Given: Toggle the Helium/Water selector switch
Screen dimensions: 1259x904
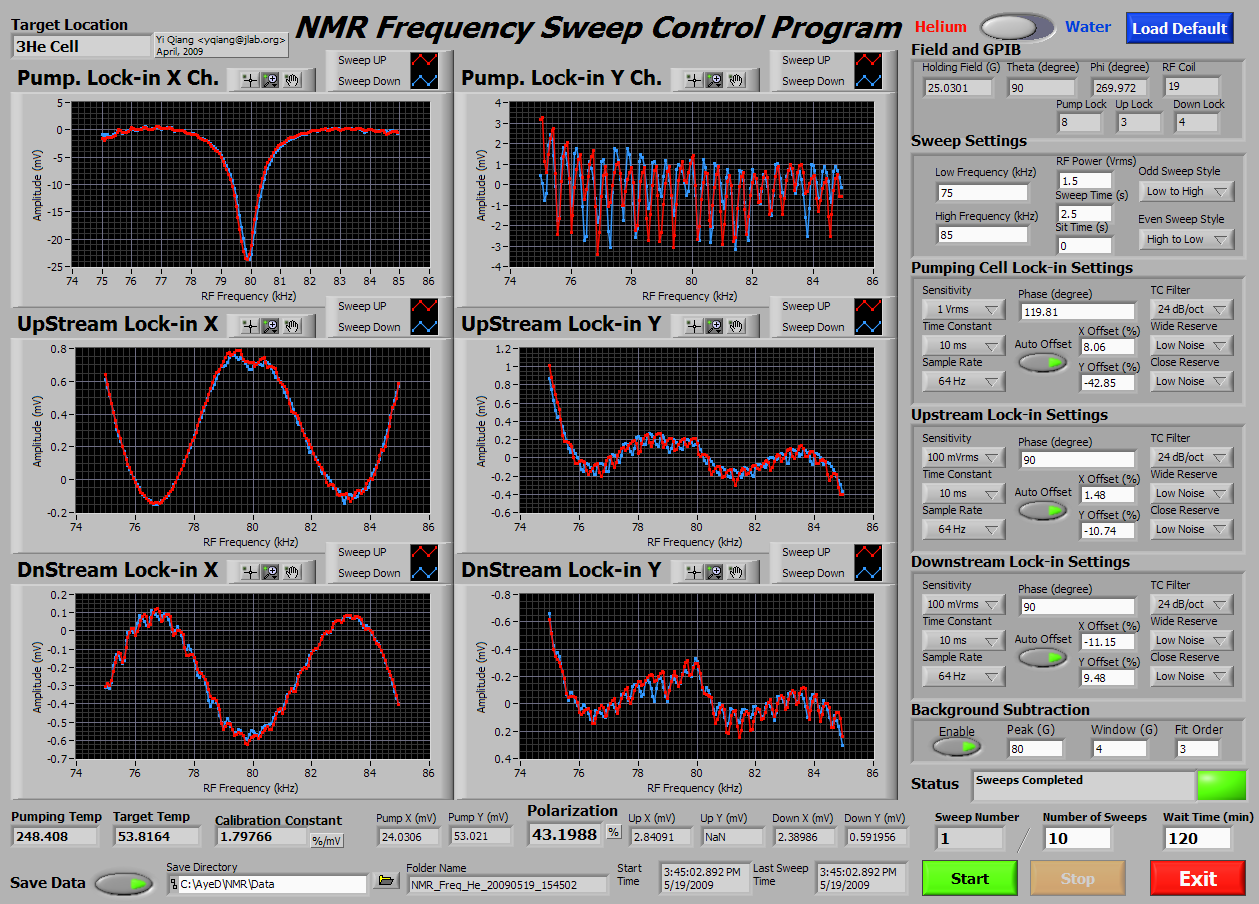Looking at the screenshot, I should pos(1017,27).
